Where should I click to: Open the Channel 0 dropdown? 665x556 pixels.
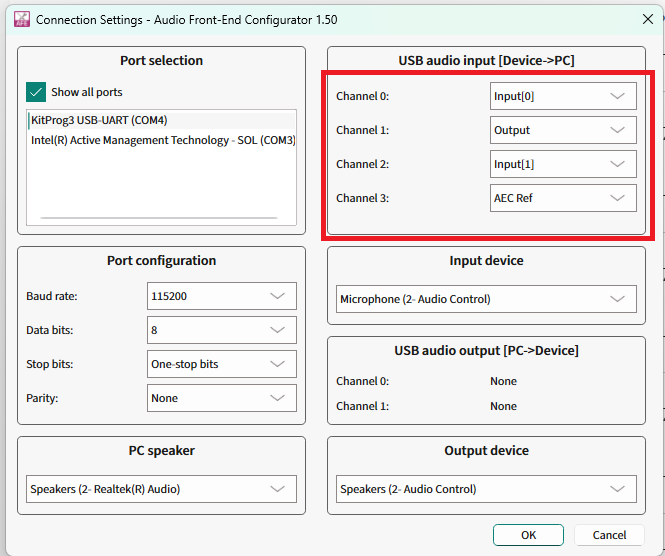coord(563,96)
